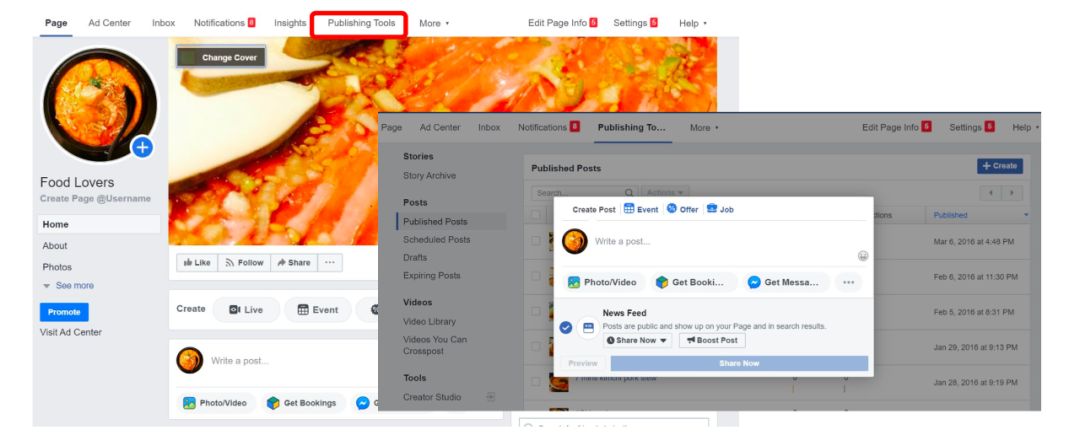
Task: Open the More dropdown in Publishing Tools window
Action: [x=704, y=127]
